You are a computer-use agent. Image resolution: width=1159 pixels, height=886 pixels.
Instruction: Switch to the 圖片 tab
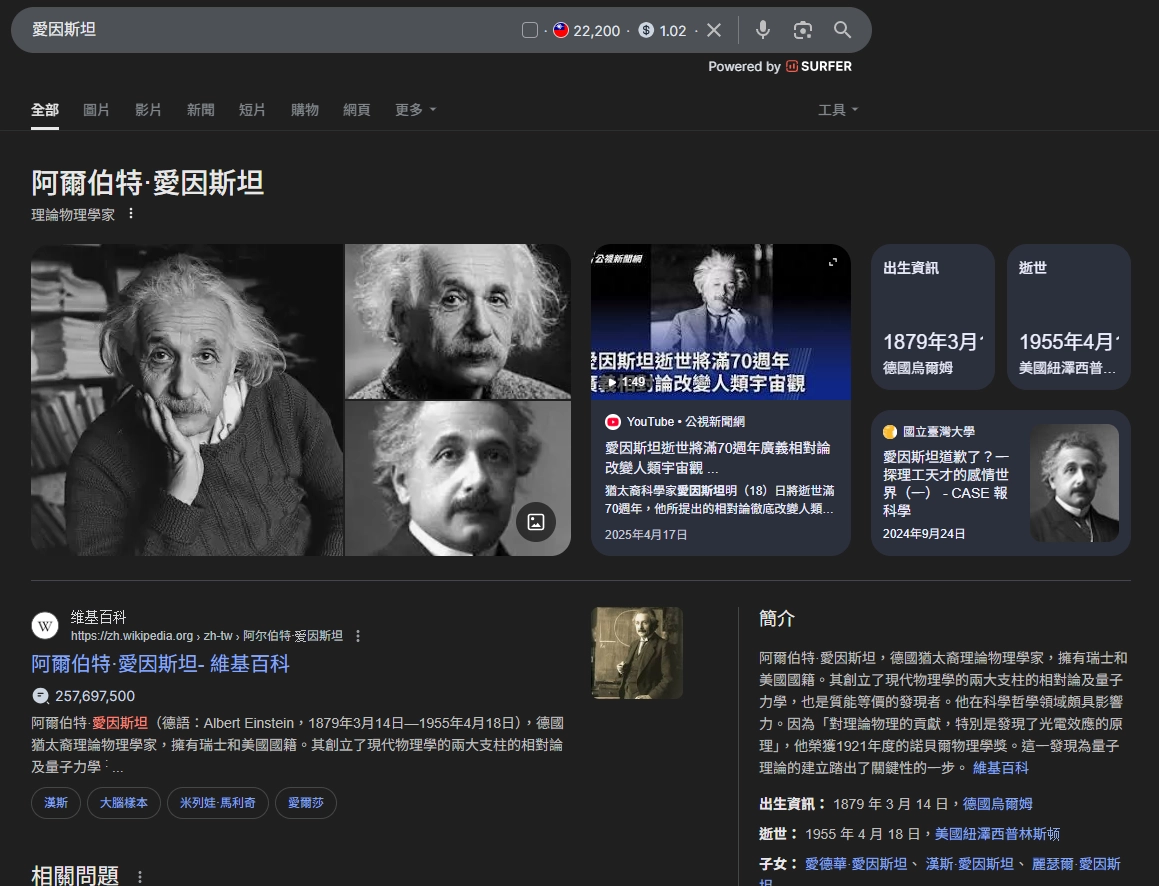coord(96,109)
